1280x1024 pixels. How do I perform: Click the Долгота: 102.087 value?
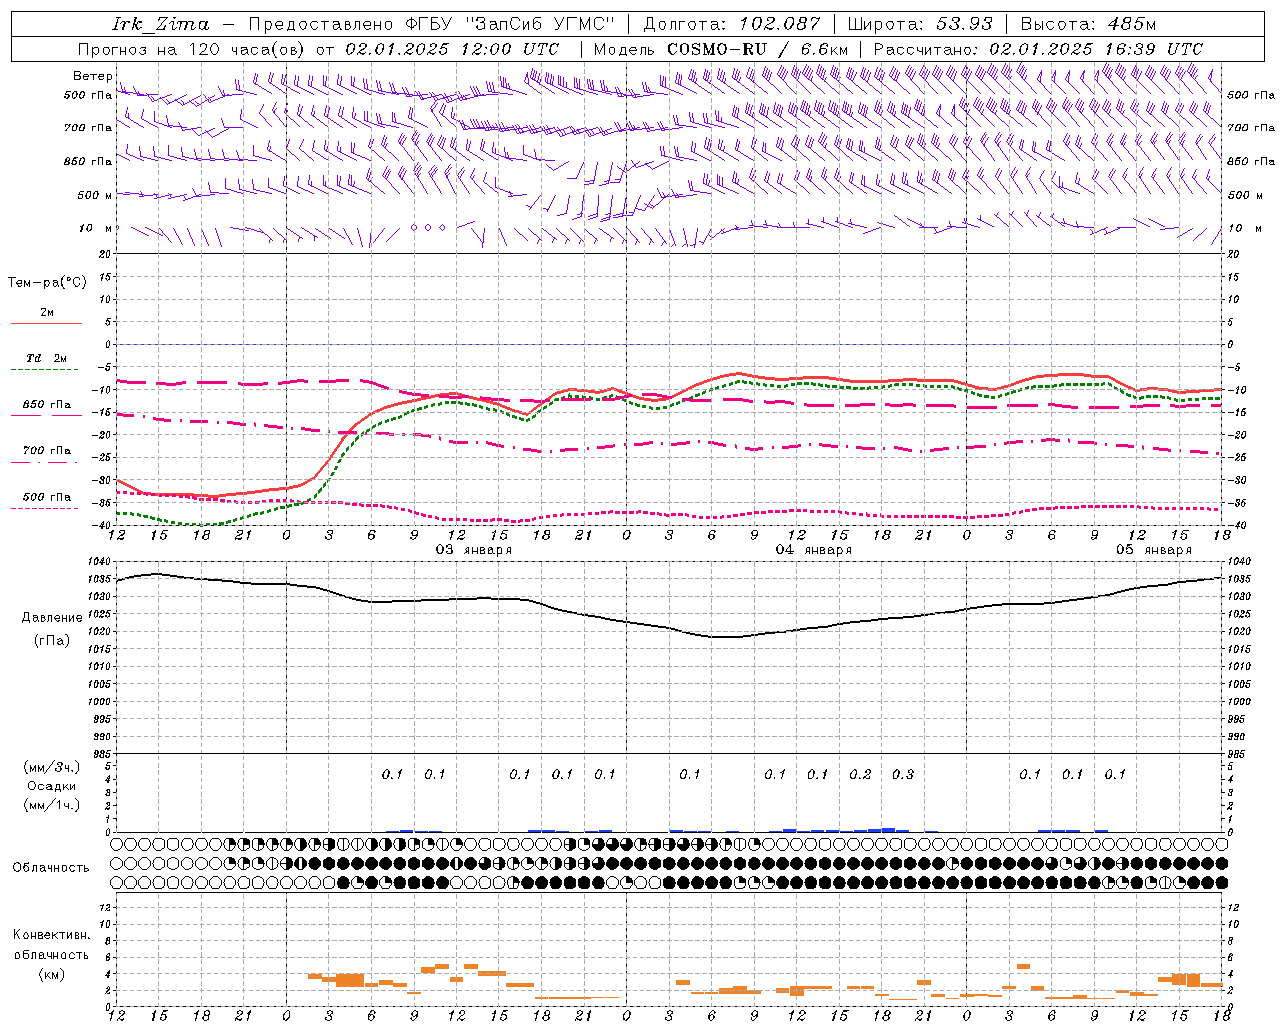732,24
